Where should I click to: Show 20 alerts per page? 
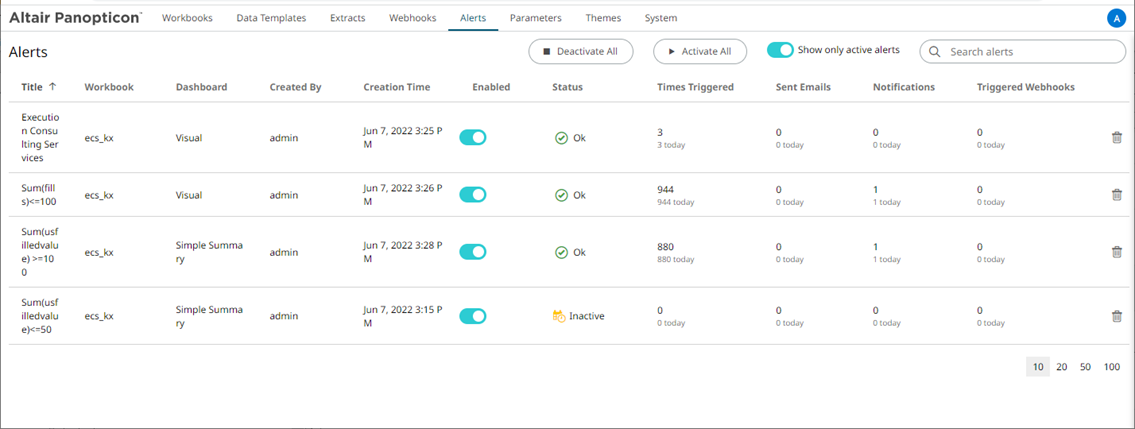(1061, 367)
